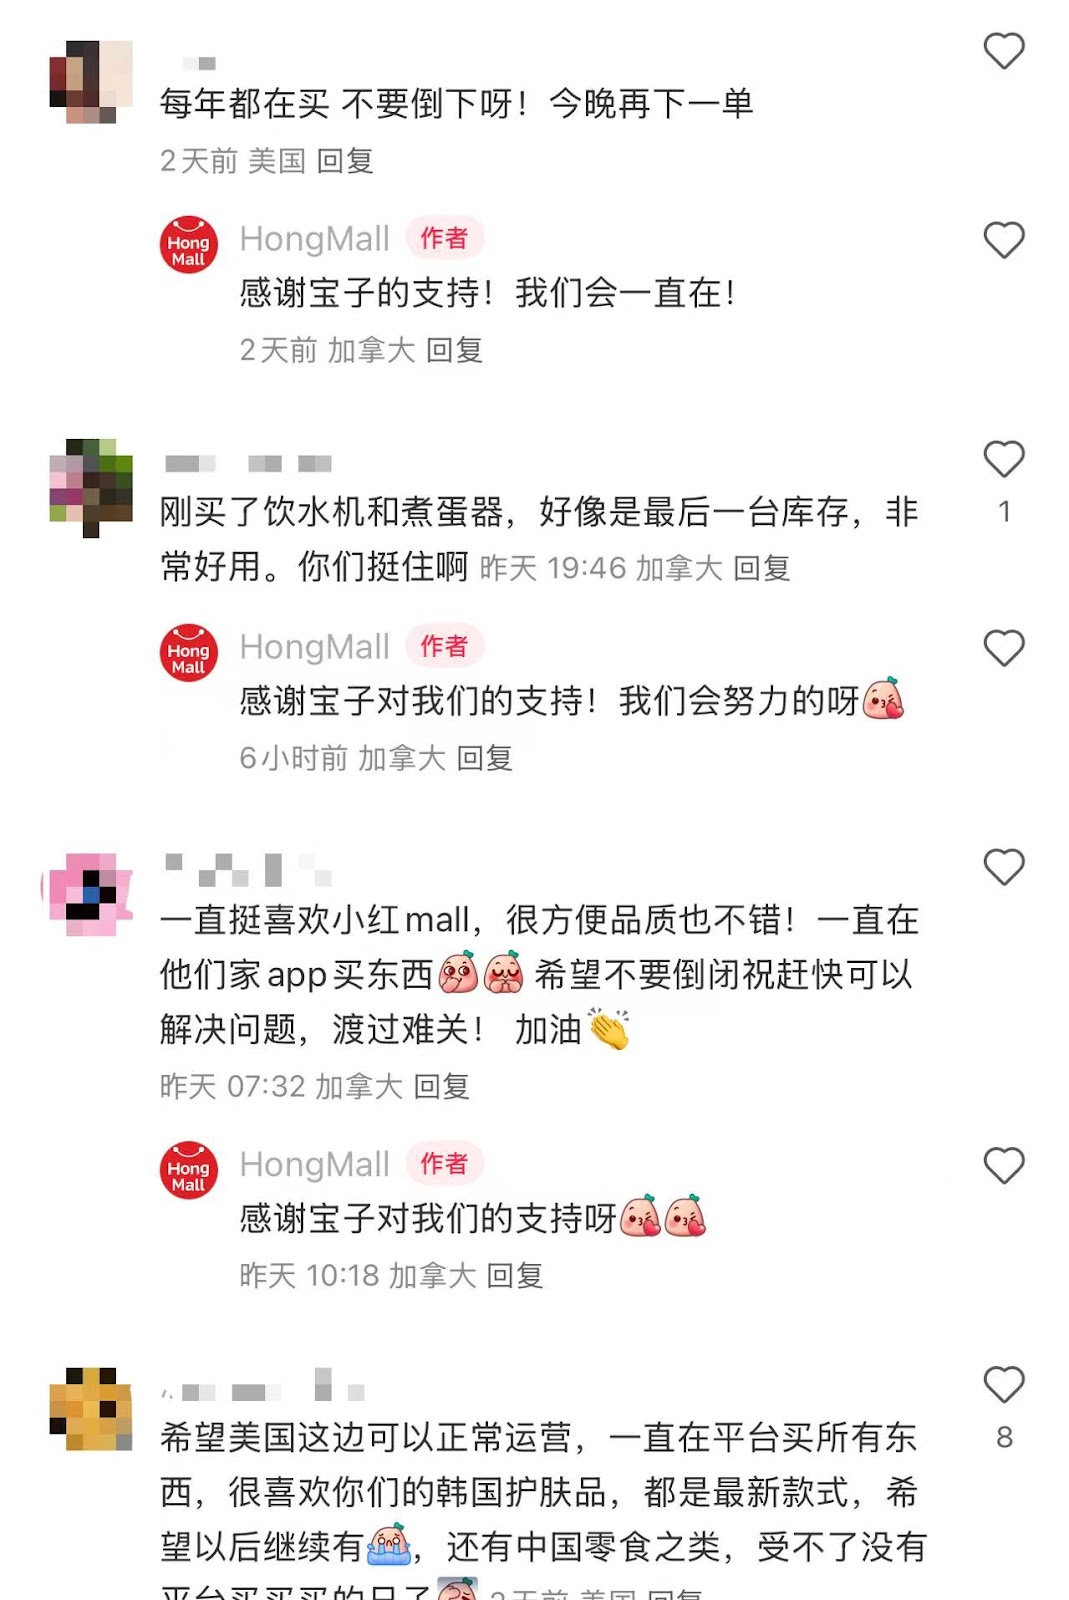Open HongMall profile name in first reply

[315, 239]
